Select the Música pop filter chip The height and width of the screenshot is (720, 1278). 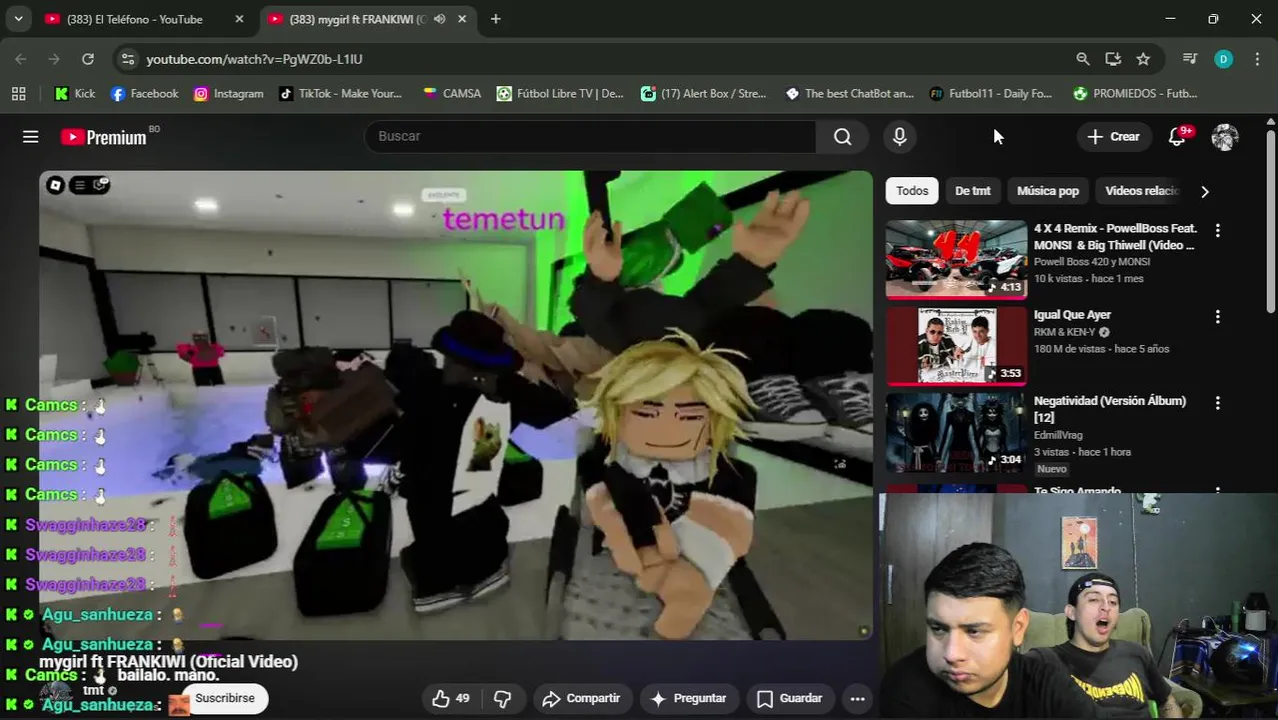tap(1048, 191)
